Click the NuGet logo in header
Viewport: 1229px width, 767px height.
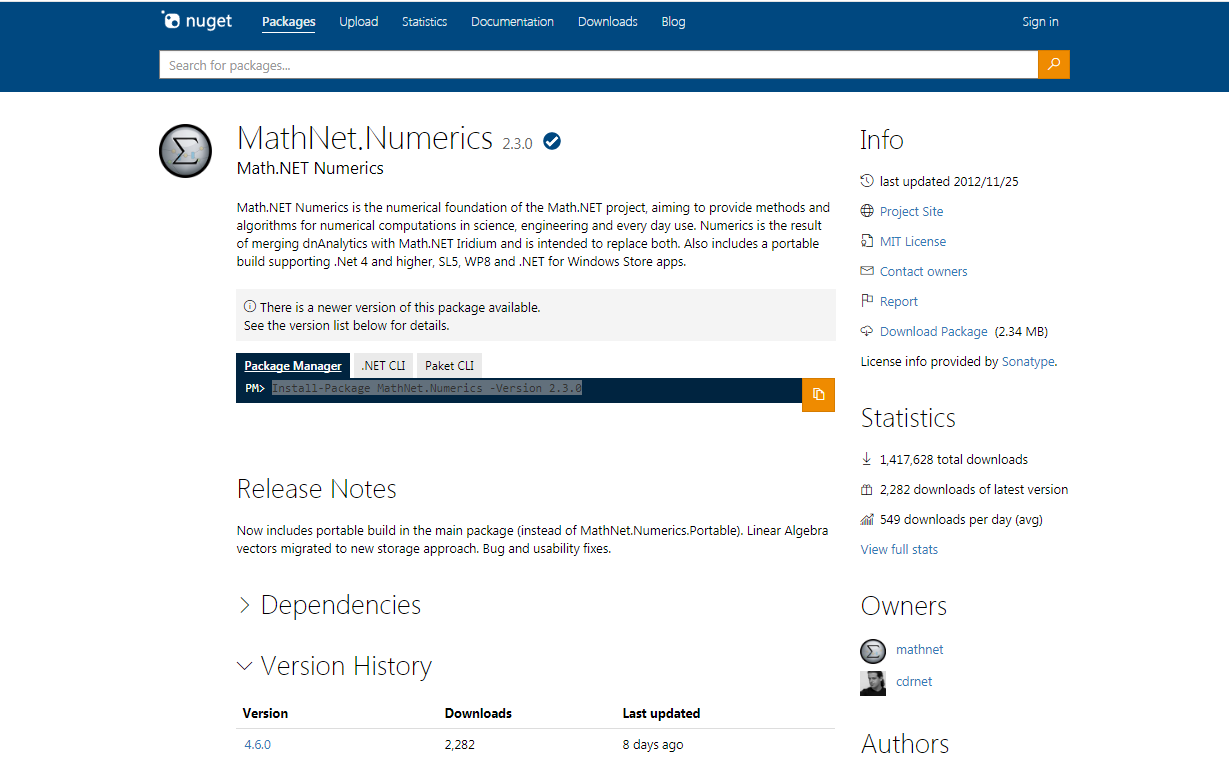pos(197,21)
